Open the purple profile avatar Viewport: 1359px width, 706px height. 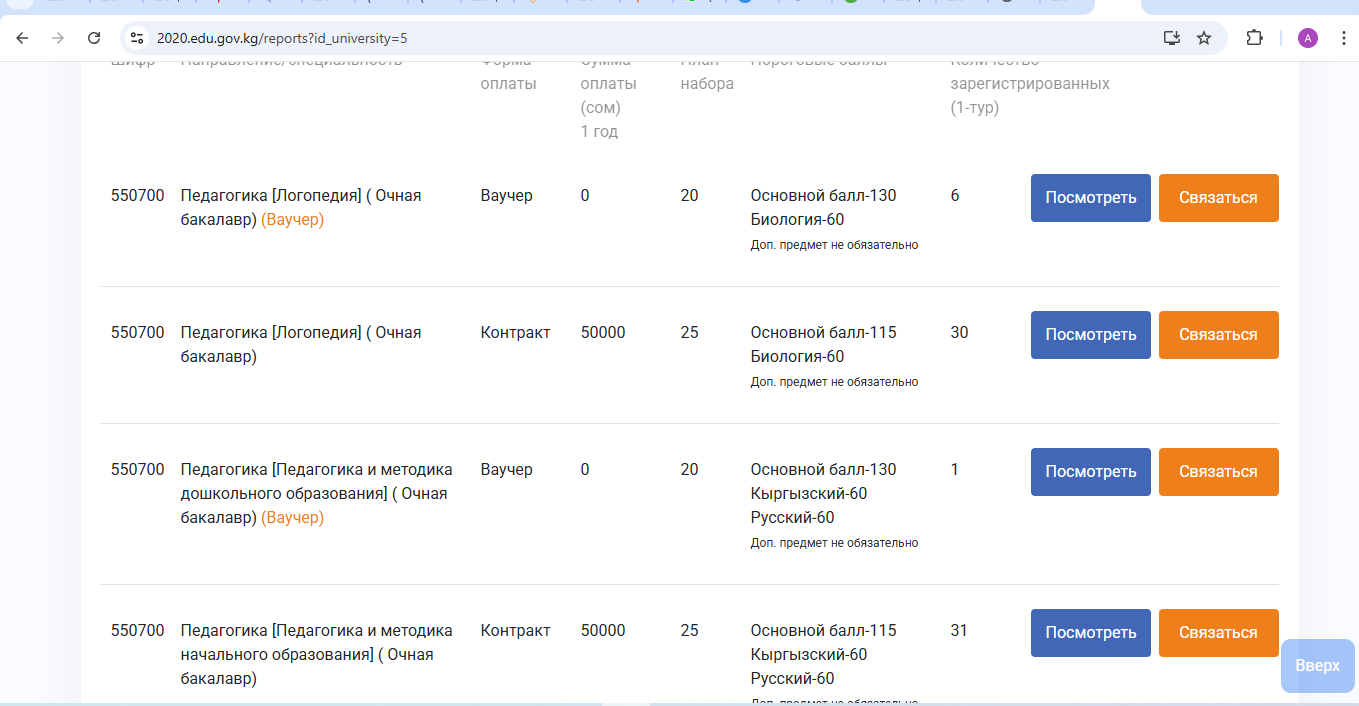coord(1307,38)
